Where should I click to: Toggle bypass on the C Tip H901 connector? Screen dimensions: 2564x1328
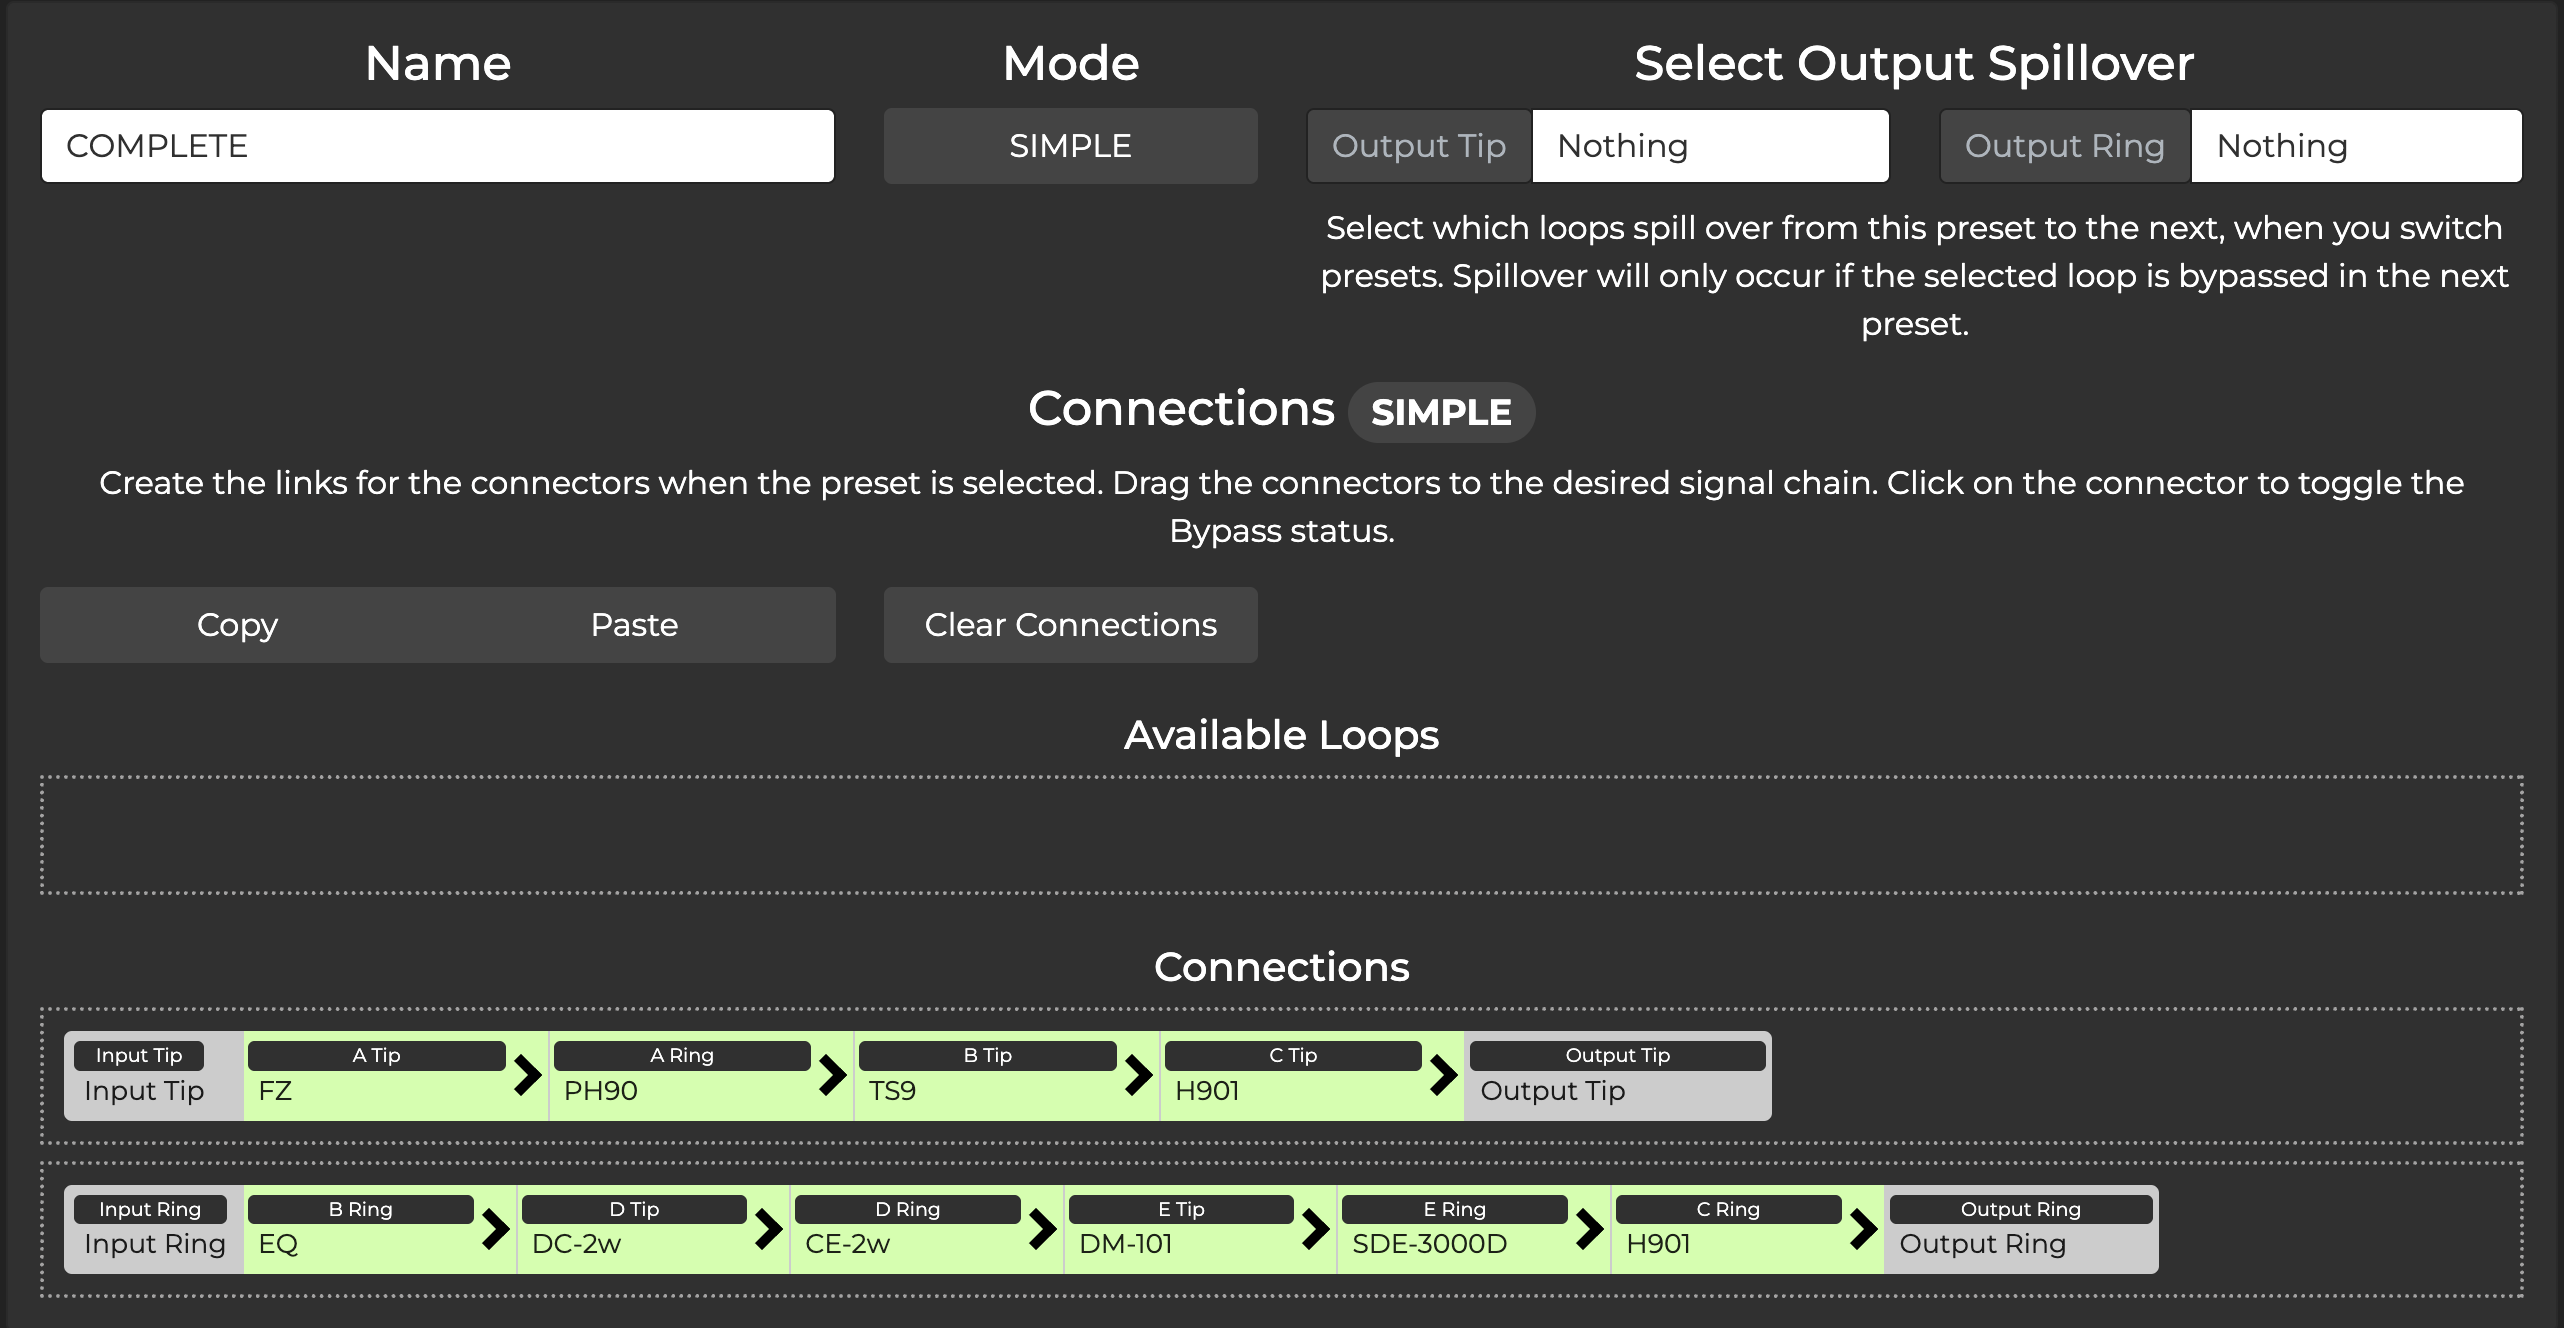1292,1090
